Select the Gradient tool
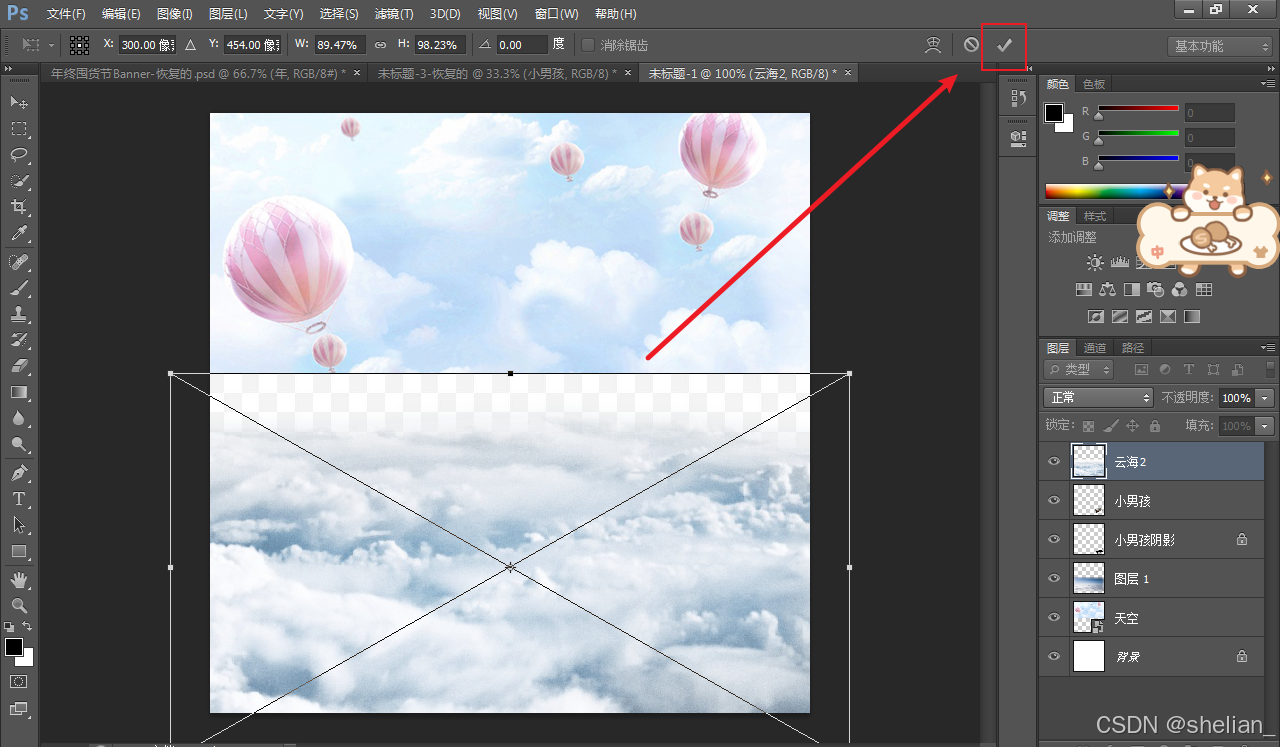The image size is (1280, 747). tap(19, 392)
